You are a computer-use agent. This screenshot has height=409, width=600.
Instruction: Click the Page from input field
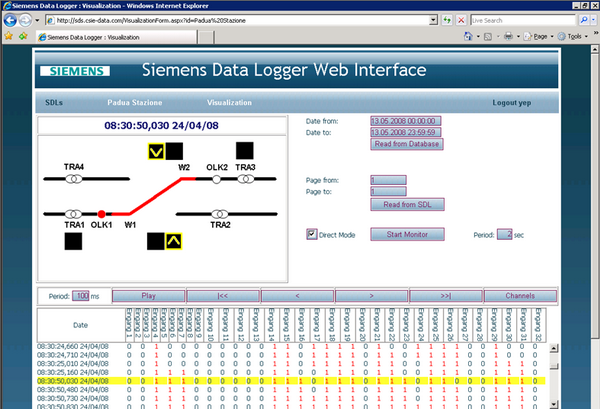point(388,180)
